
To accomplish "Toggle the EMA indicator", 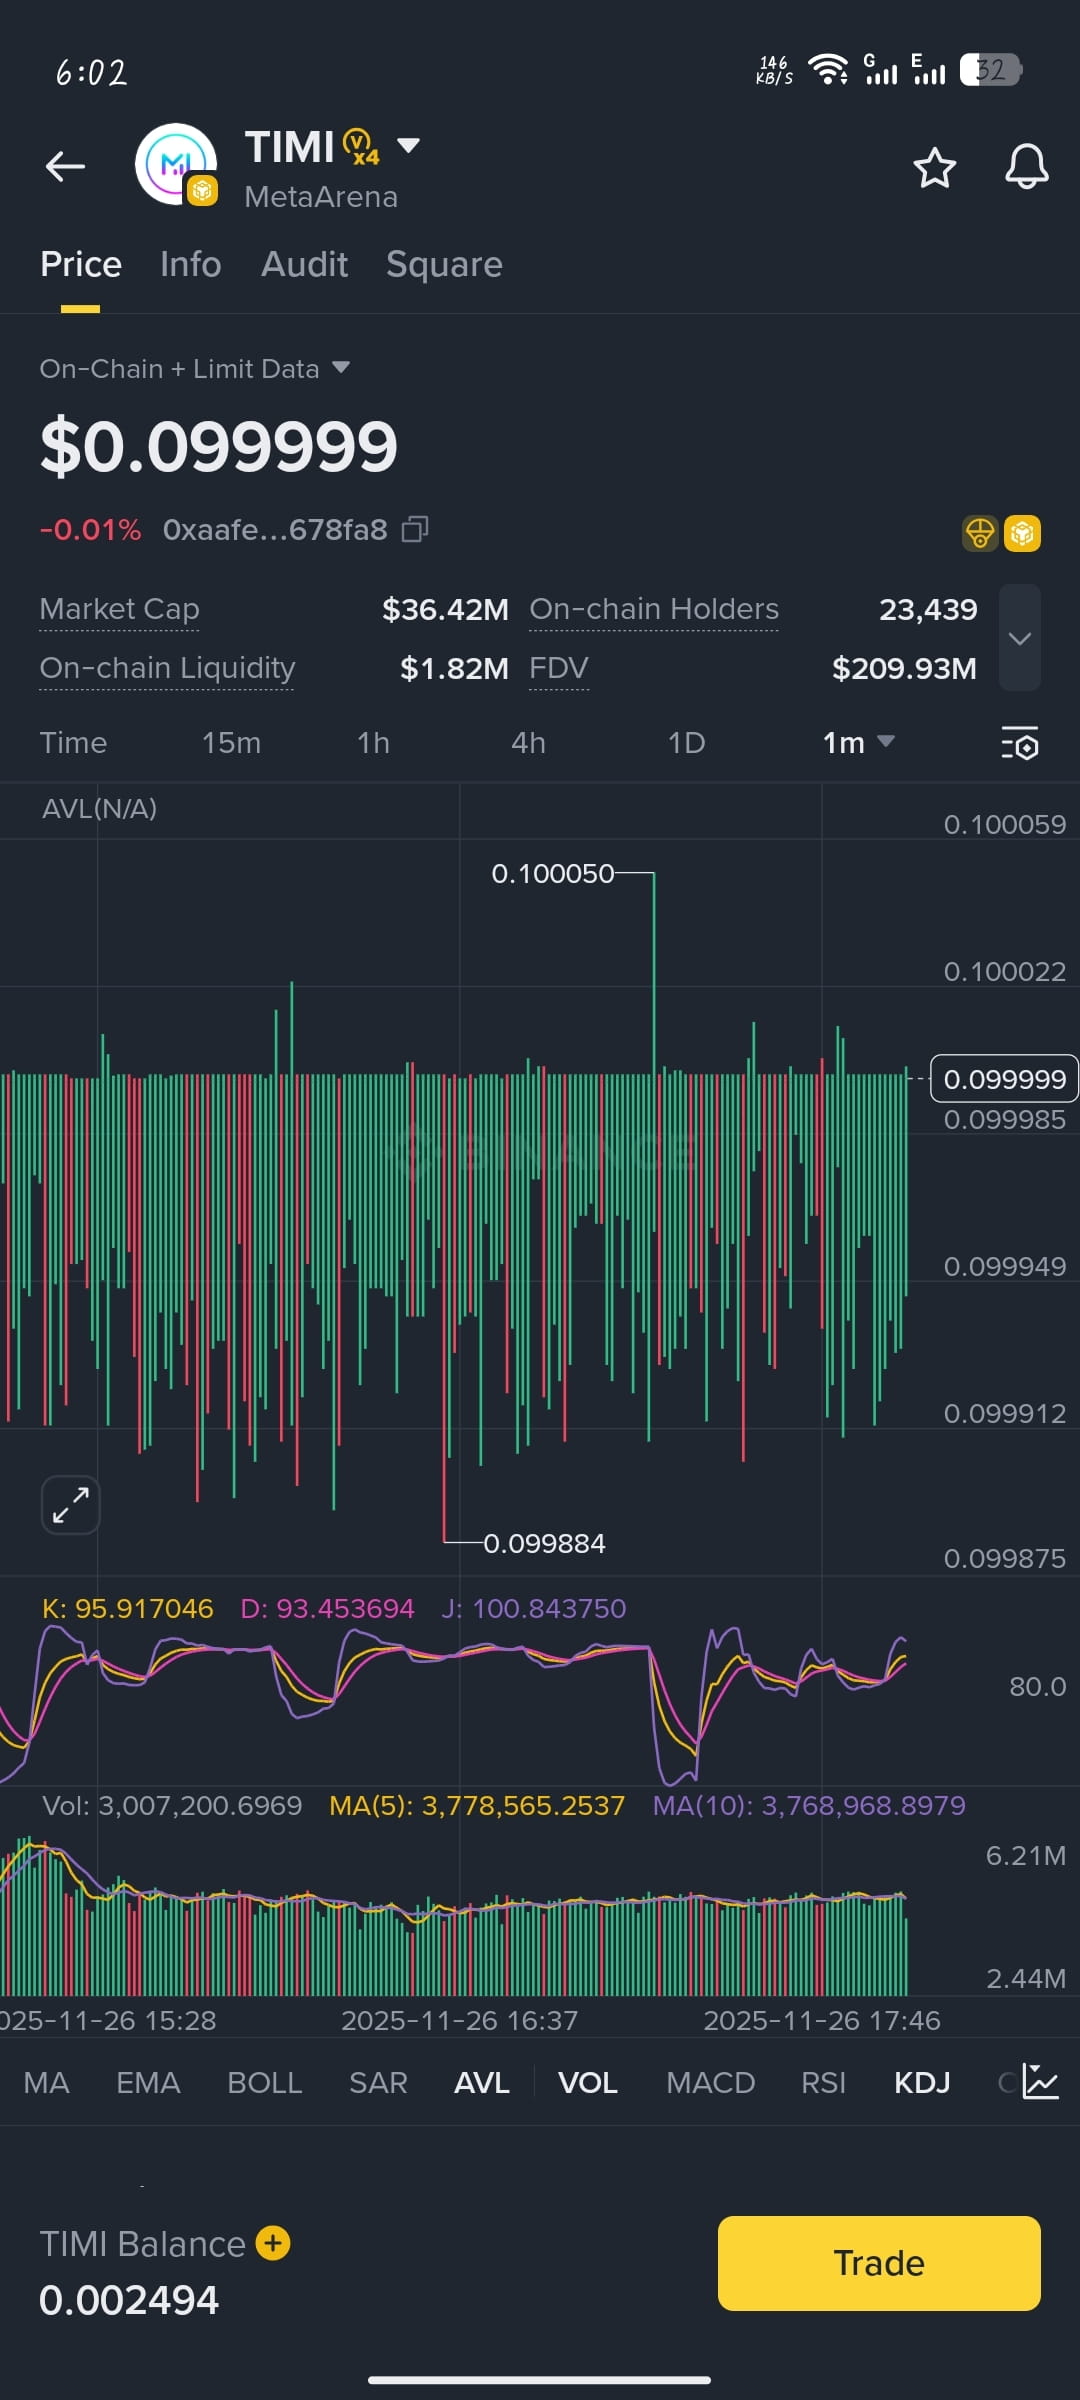I will click(x=148, y=2083).
